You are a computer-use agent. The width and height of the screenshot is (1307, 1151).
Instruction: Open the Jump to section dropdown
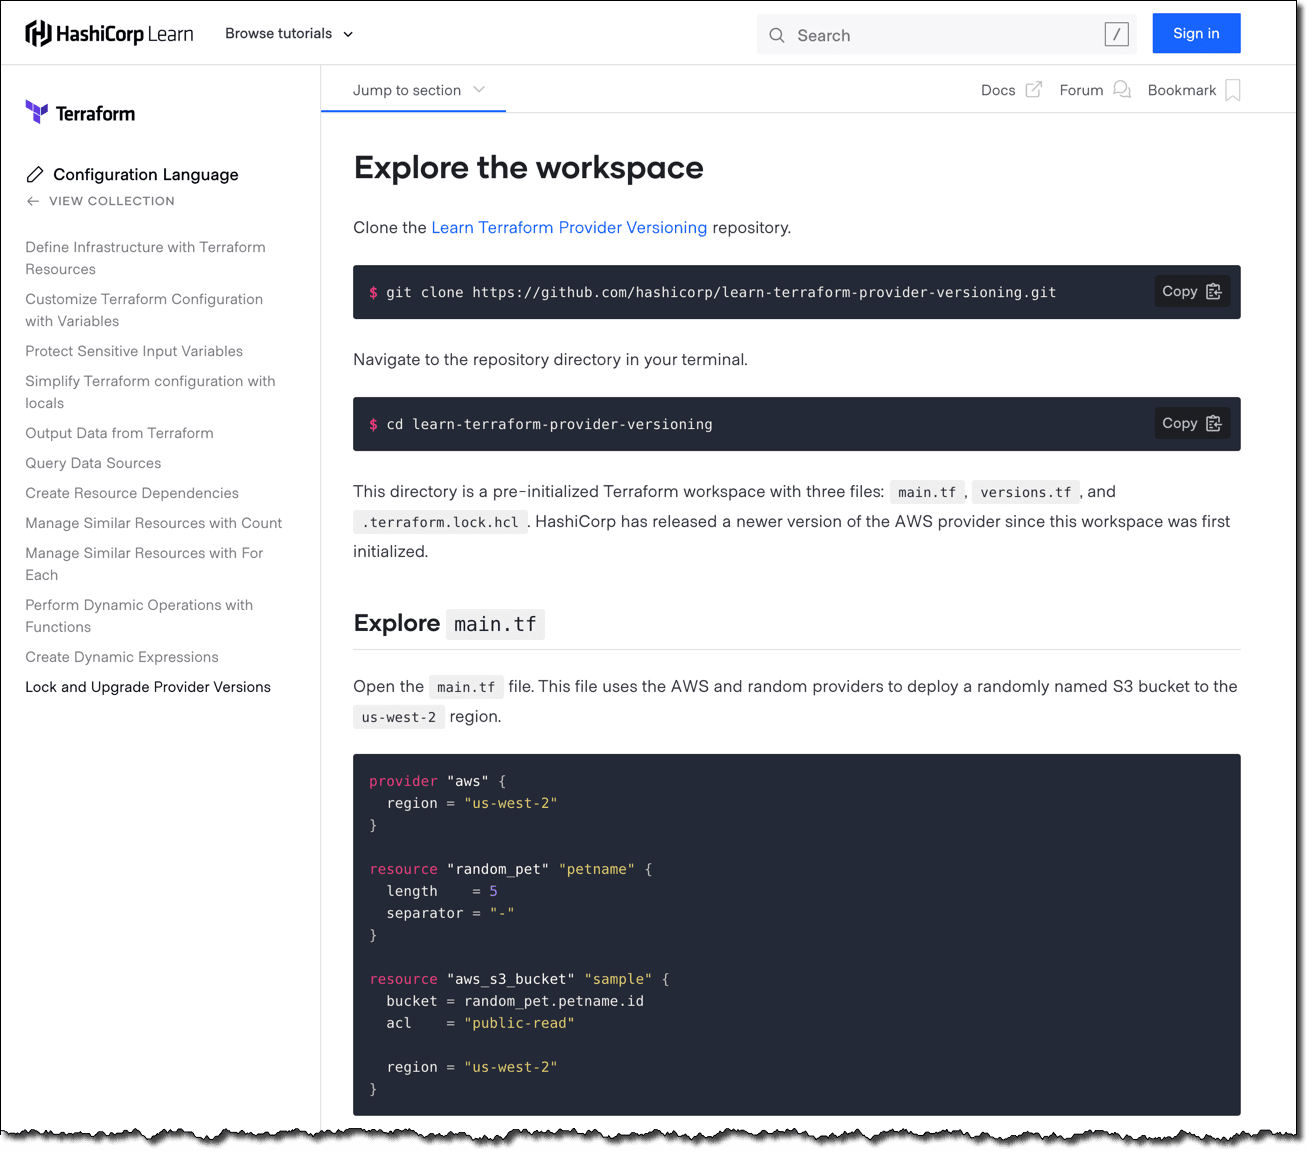(418, 90)
